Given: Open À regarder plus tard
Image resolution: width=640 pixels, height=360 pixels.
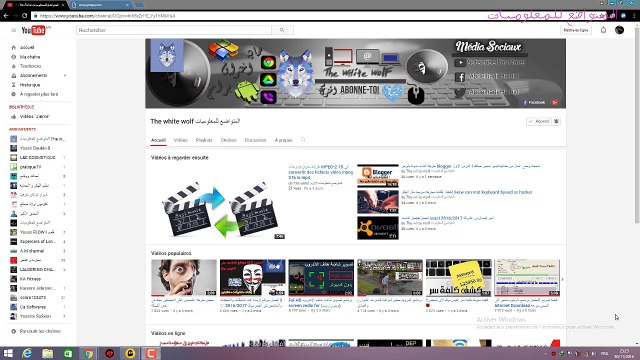Looking at the screenshot, I should tap(39, 94).
